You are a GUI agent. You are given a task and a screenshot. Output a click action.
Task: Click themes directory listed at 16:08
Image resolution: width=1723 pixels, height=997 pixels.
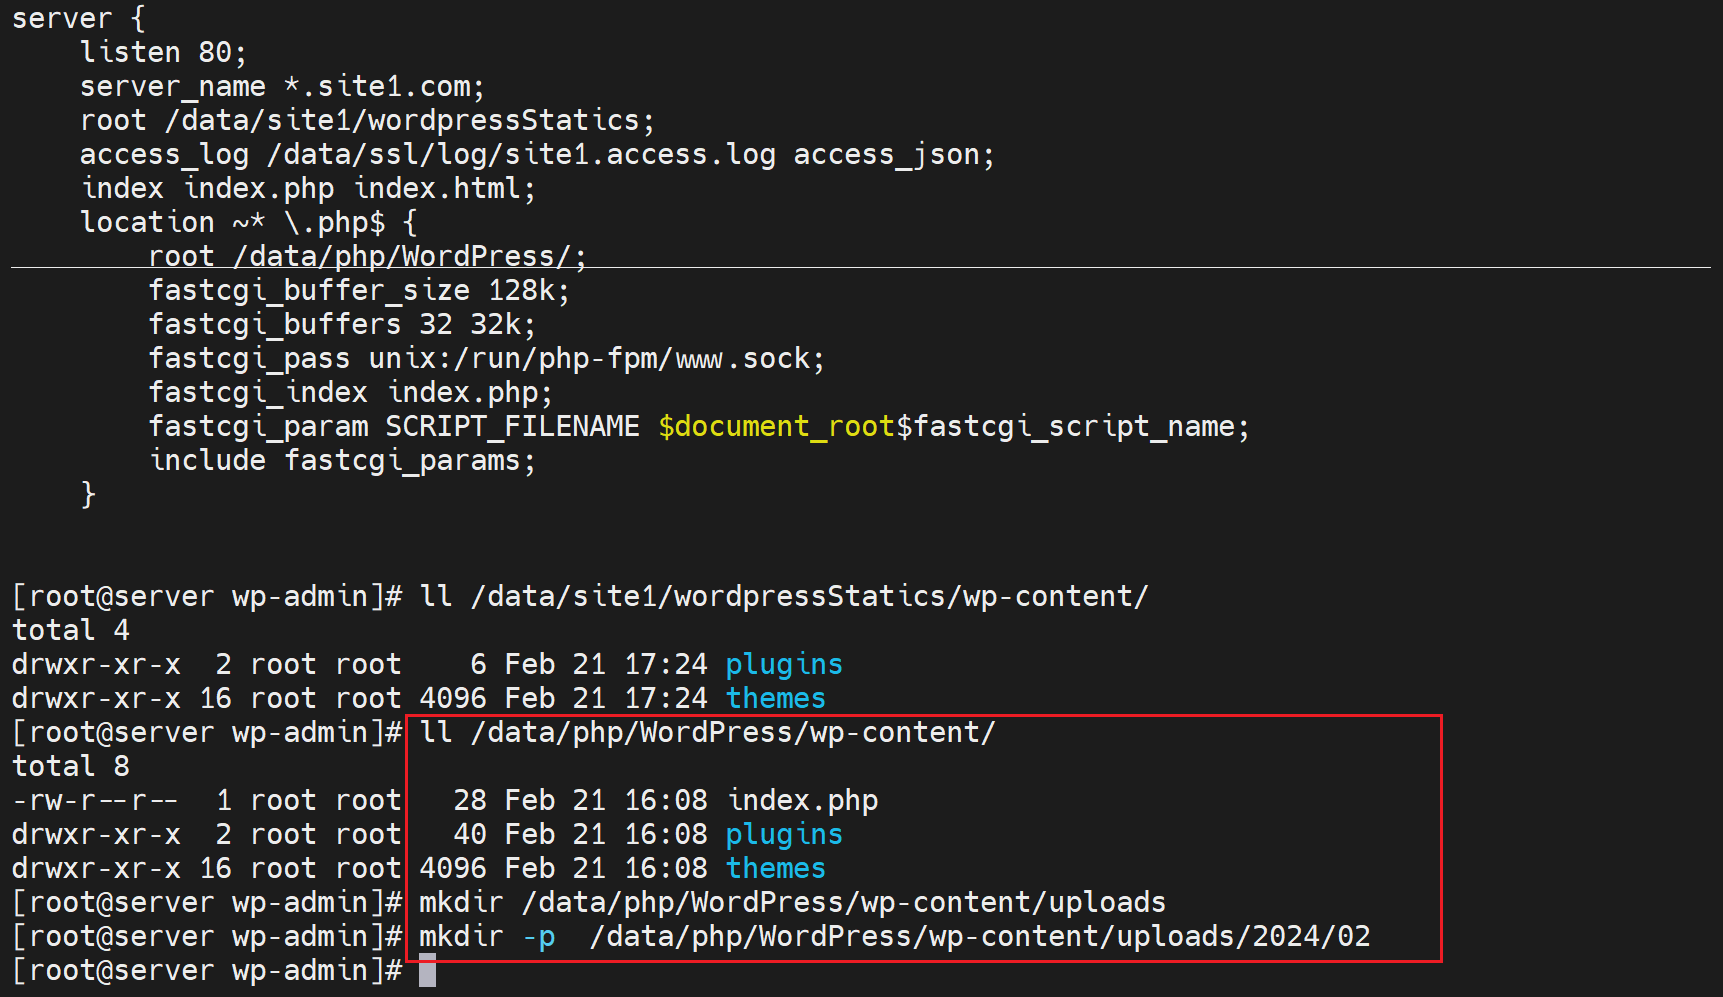tap(775, 869)
